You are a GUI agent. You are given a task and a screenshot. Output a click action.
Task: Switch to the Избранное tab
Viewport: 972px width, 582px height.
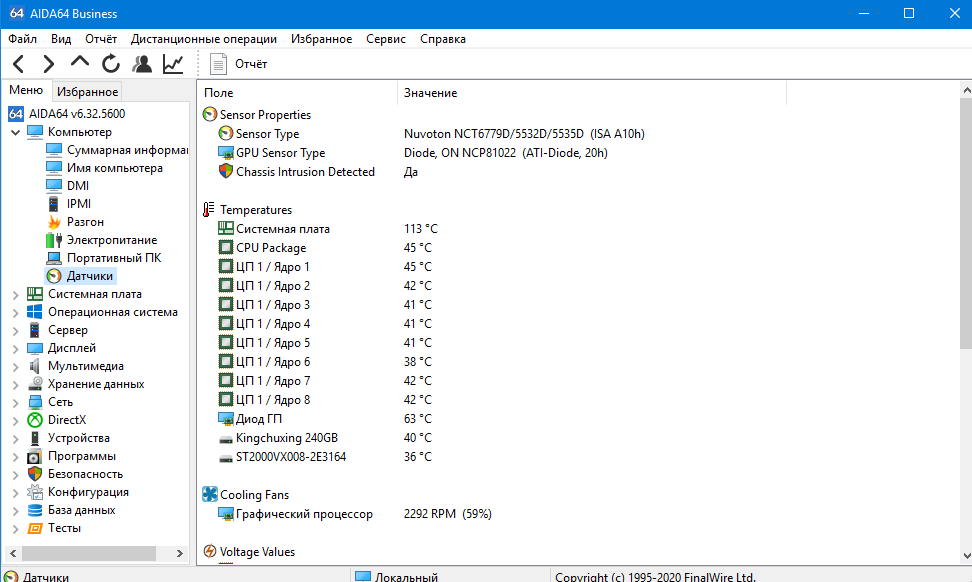coord(87,92)
